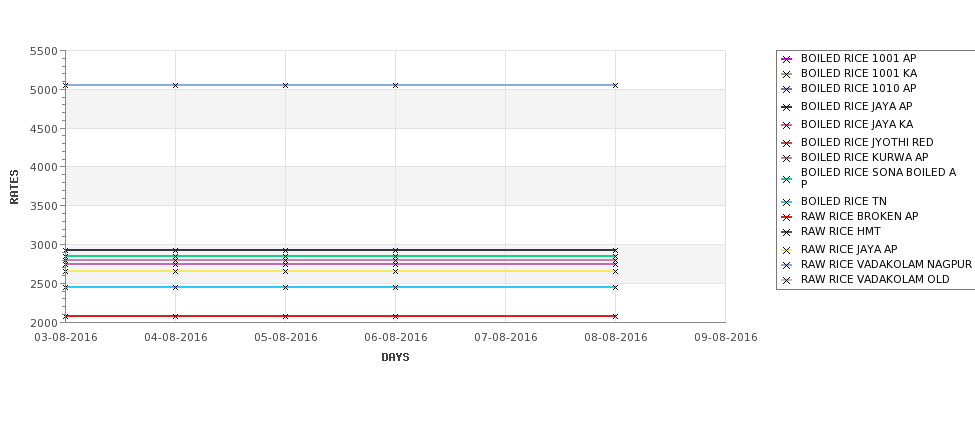
Task: Select the BOILED RICE JAYA AP legend marker
Action: (786, 107)
